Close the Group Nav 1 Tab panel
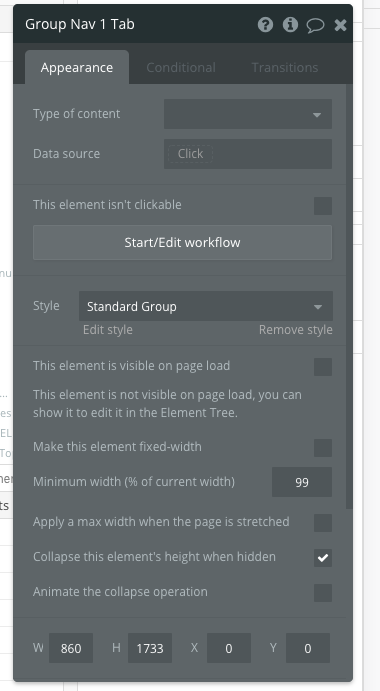The width and height of the screenshot is (380, 691). (340, 25)
